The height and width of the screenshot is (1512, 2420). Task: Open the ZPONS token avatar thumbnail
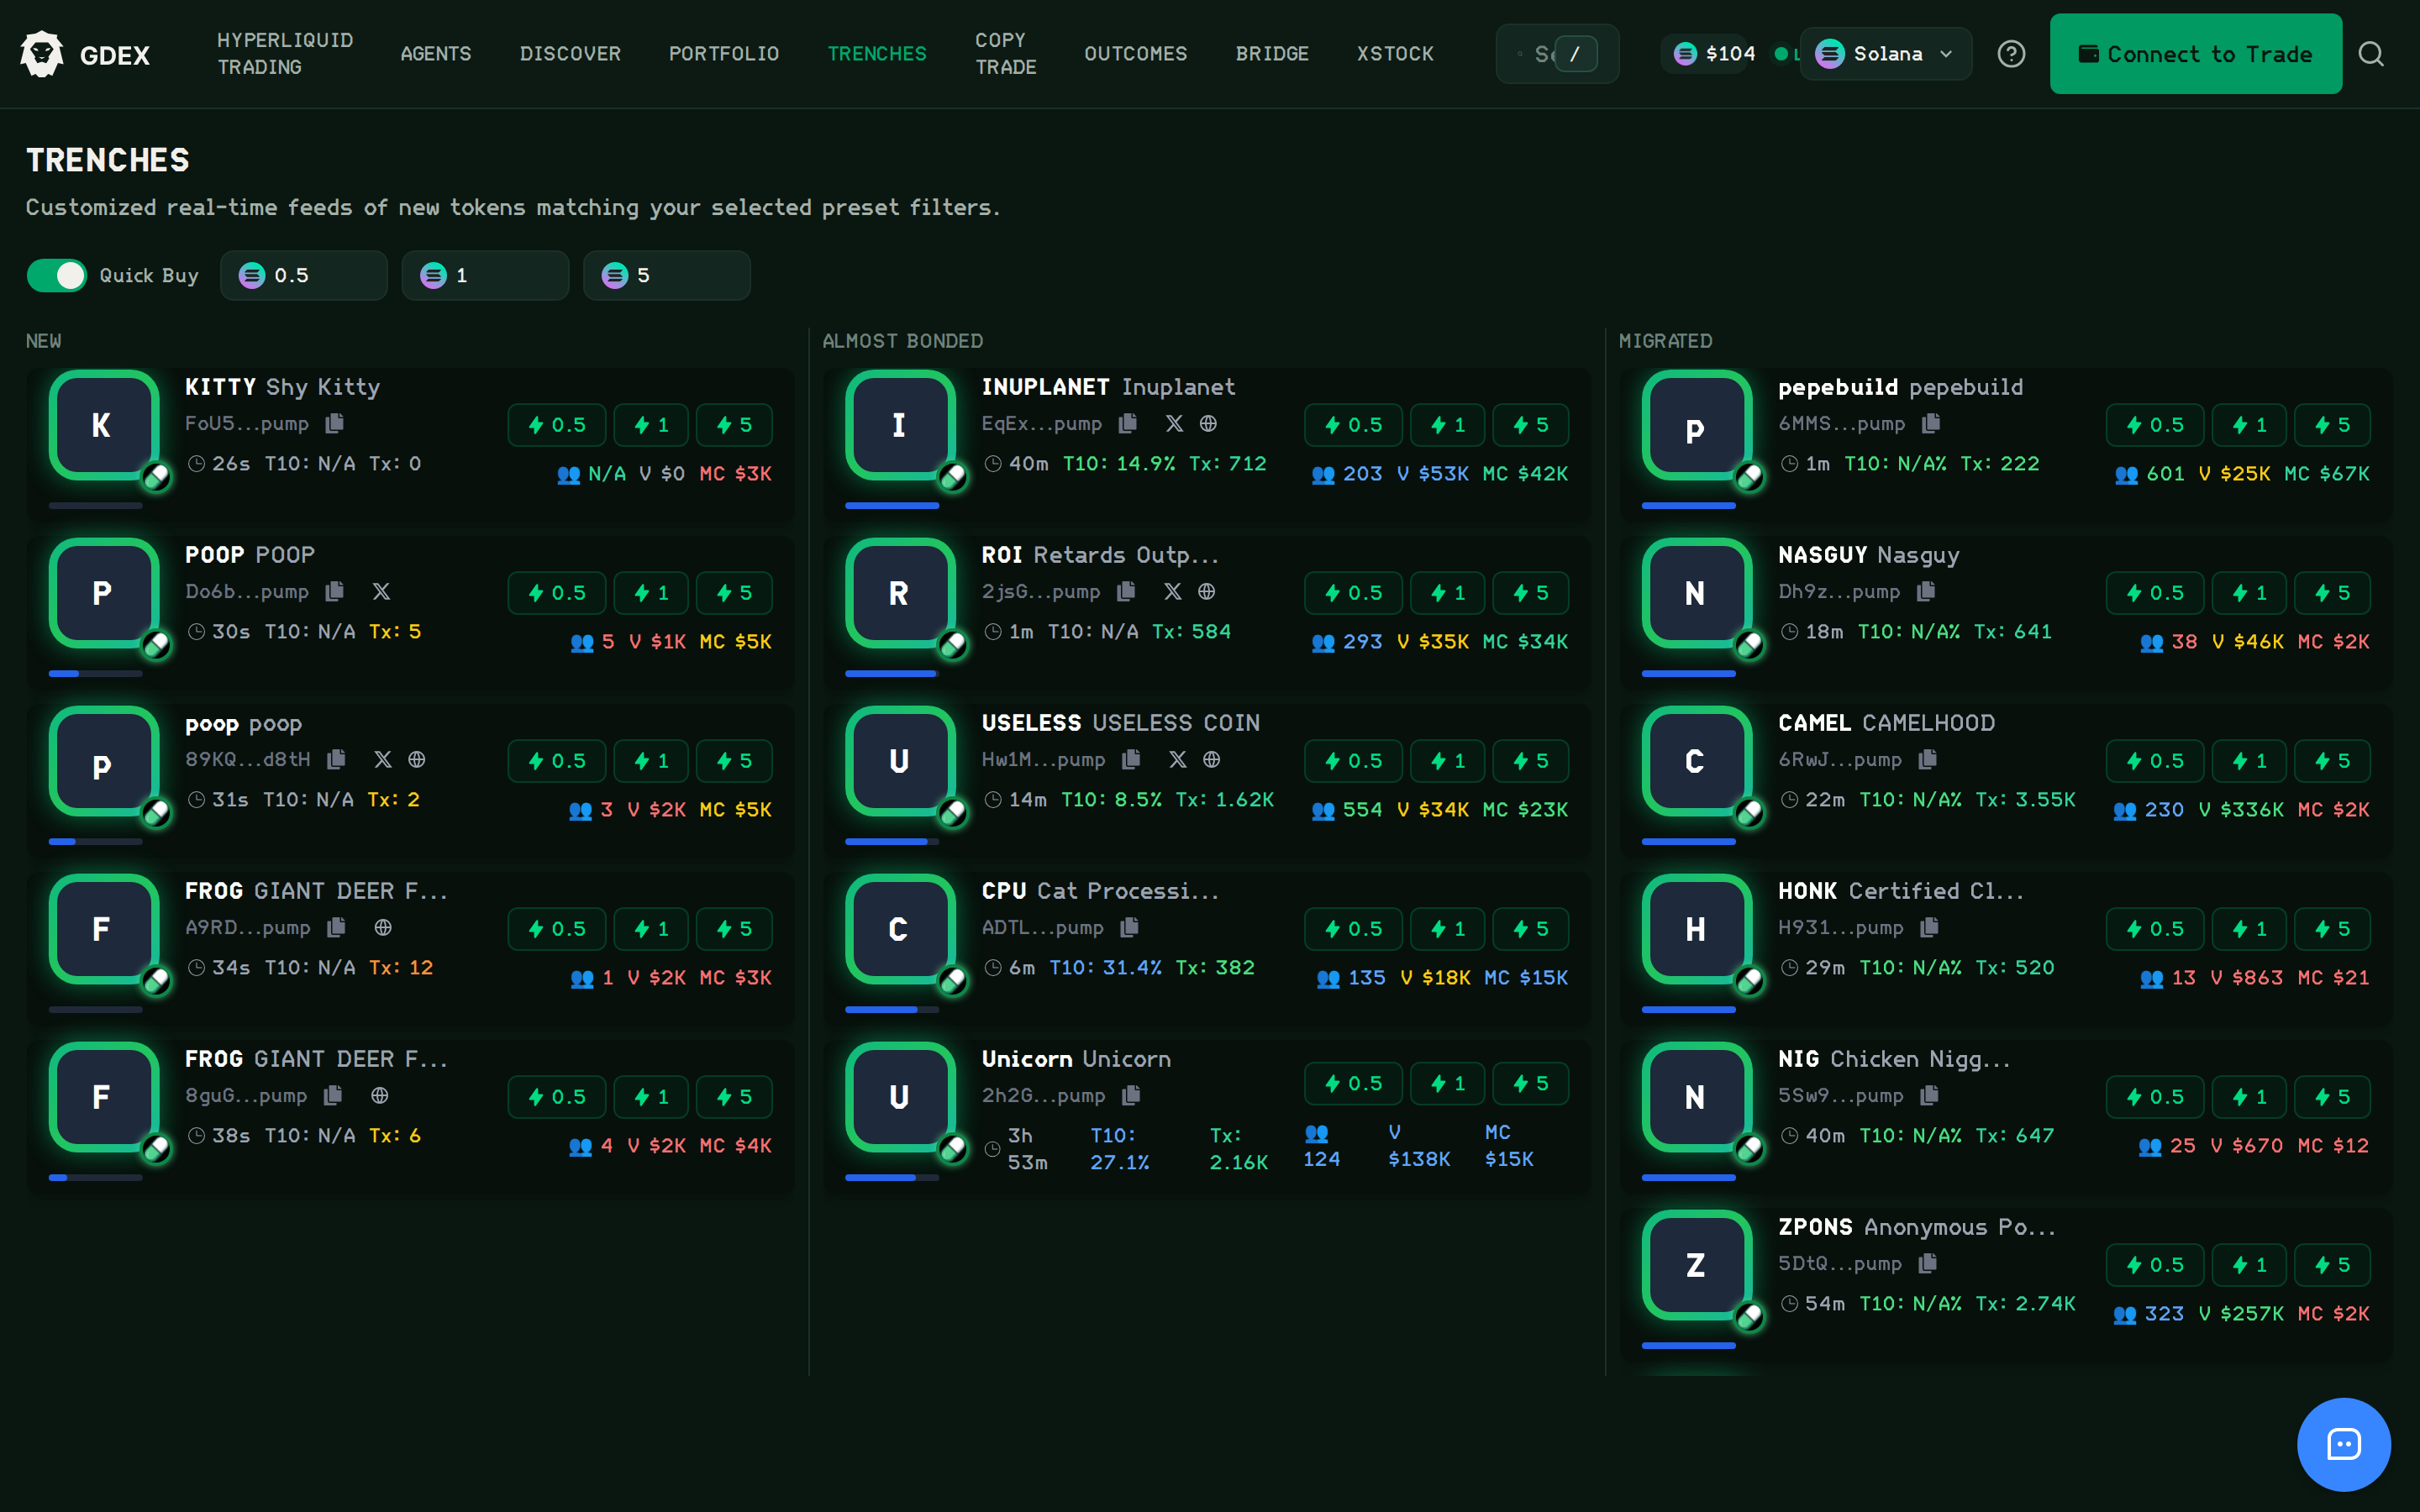click(x=1697, y=1266)
